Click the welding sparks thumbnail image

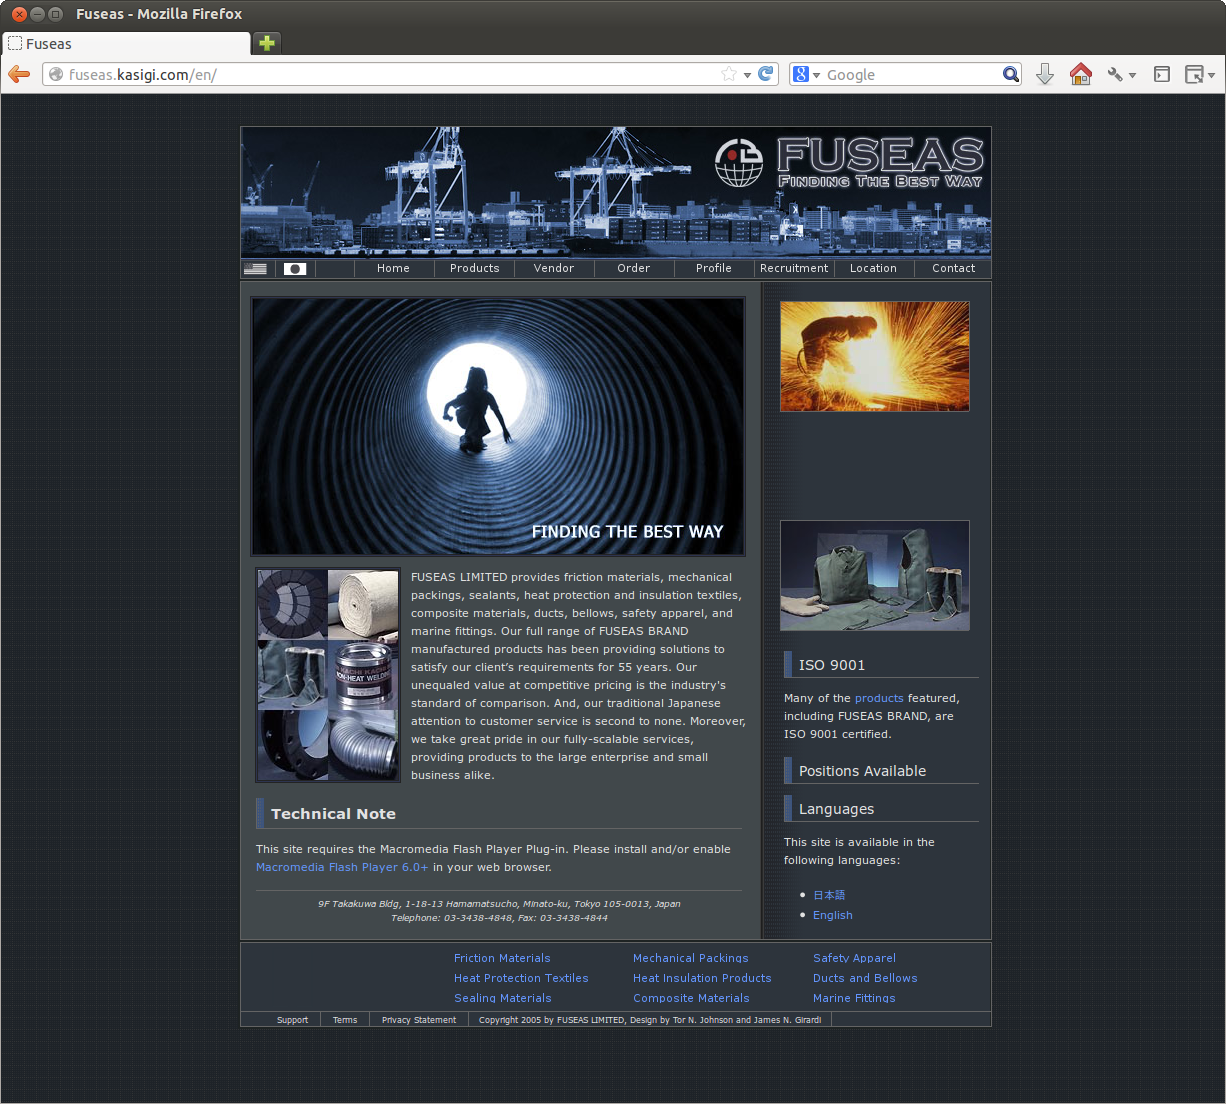tap(875, 356)
